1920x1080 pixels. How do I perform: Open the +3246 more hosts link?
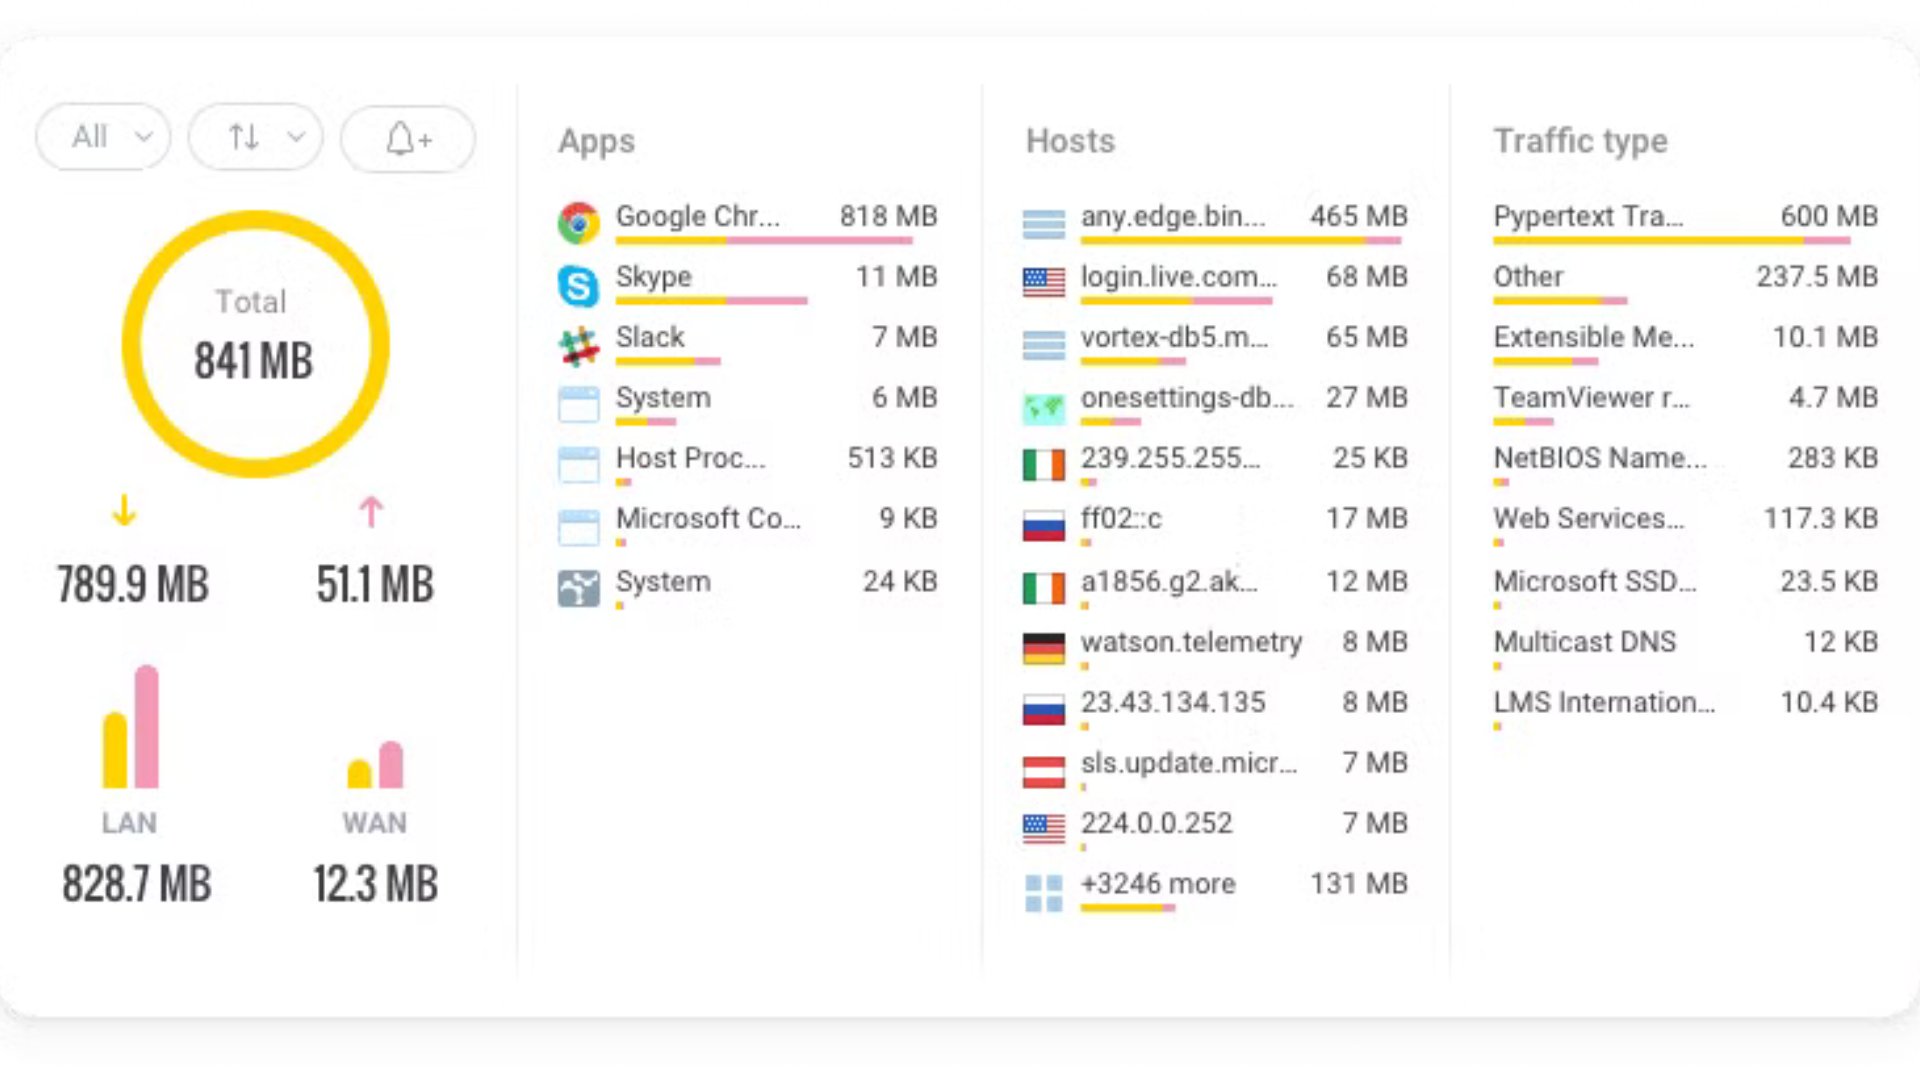pos(1158,884)
